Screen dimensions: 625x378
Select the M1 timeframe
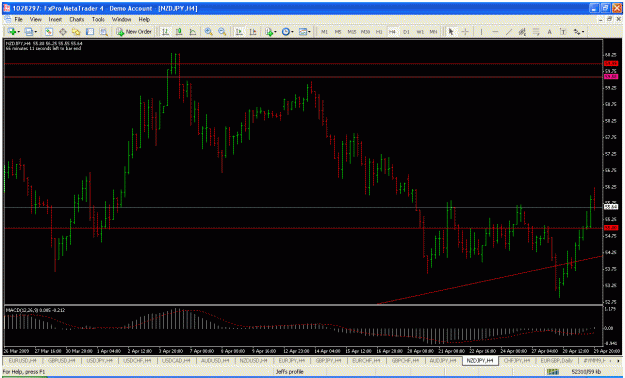[x=324, y=32]
